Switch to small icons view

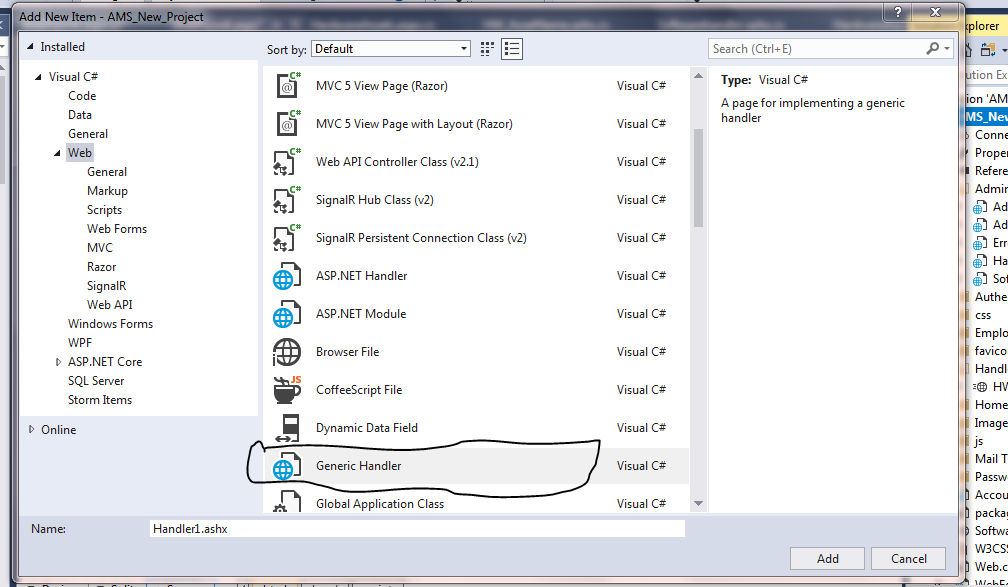(487, 49)
